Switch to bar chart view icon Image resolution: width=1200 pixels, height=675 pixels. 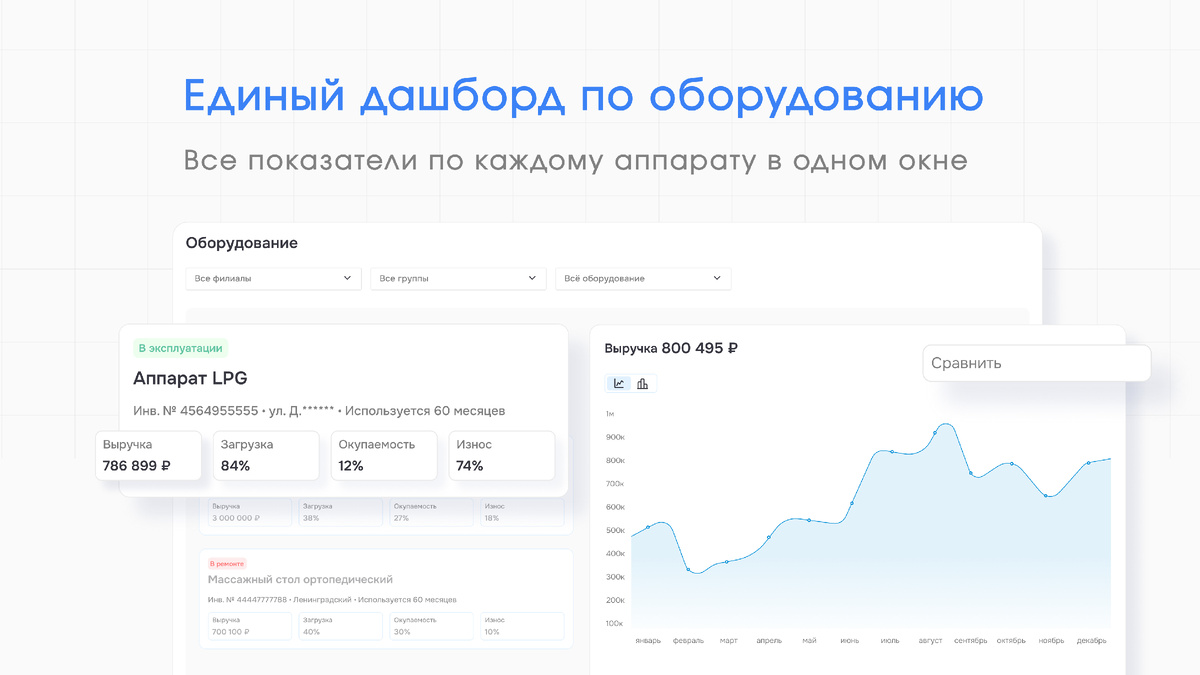click(643, 383)
